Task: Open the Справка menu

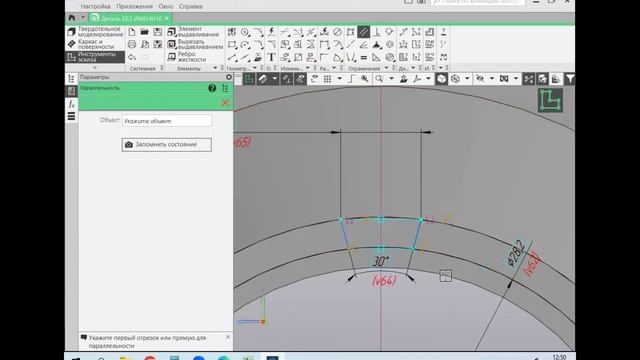Action: [191, 7]
